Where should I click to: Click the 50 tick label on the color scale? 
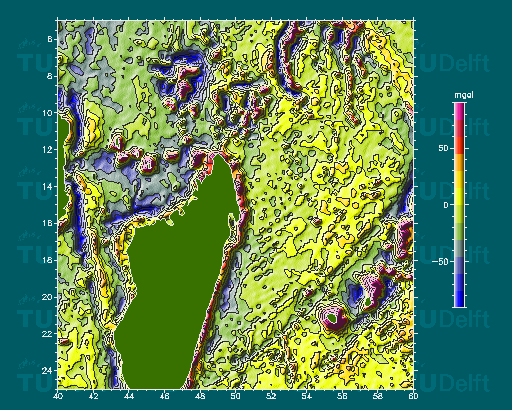[x=444, y=148]
